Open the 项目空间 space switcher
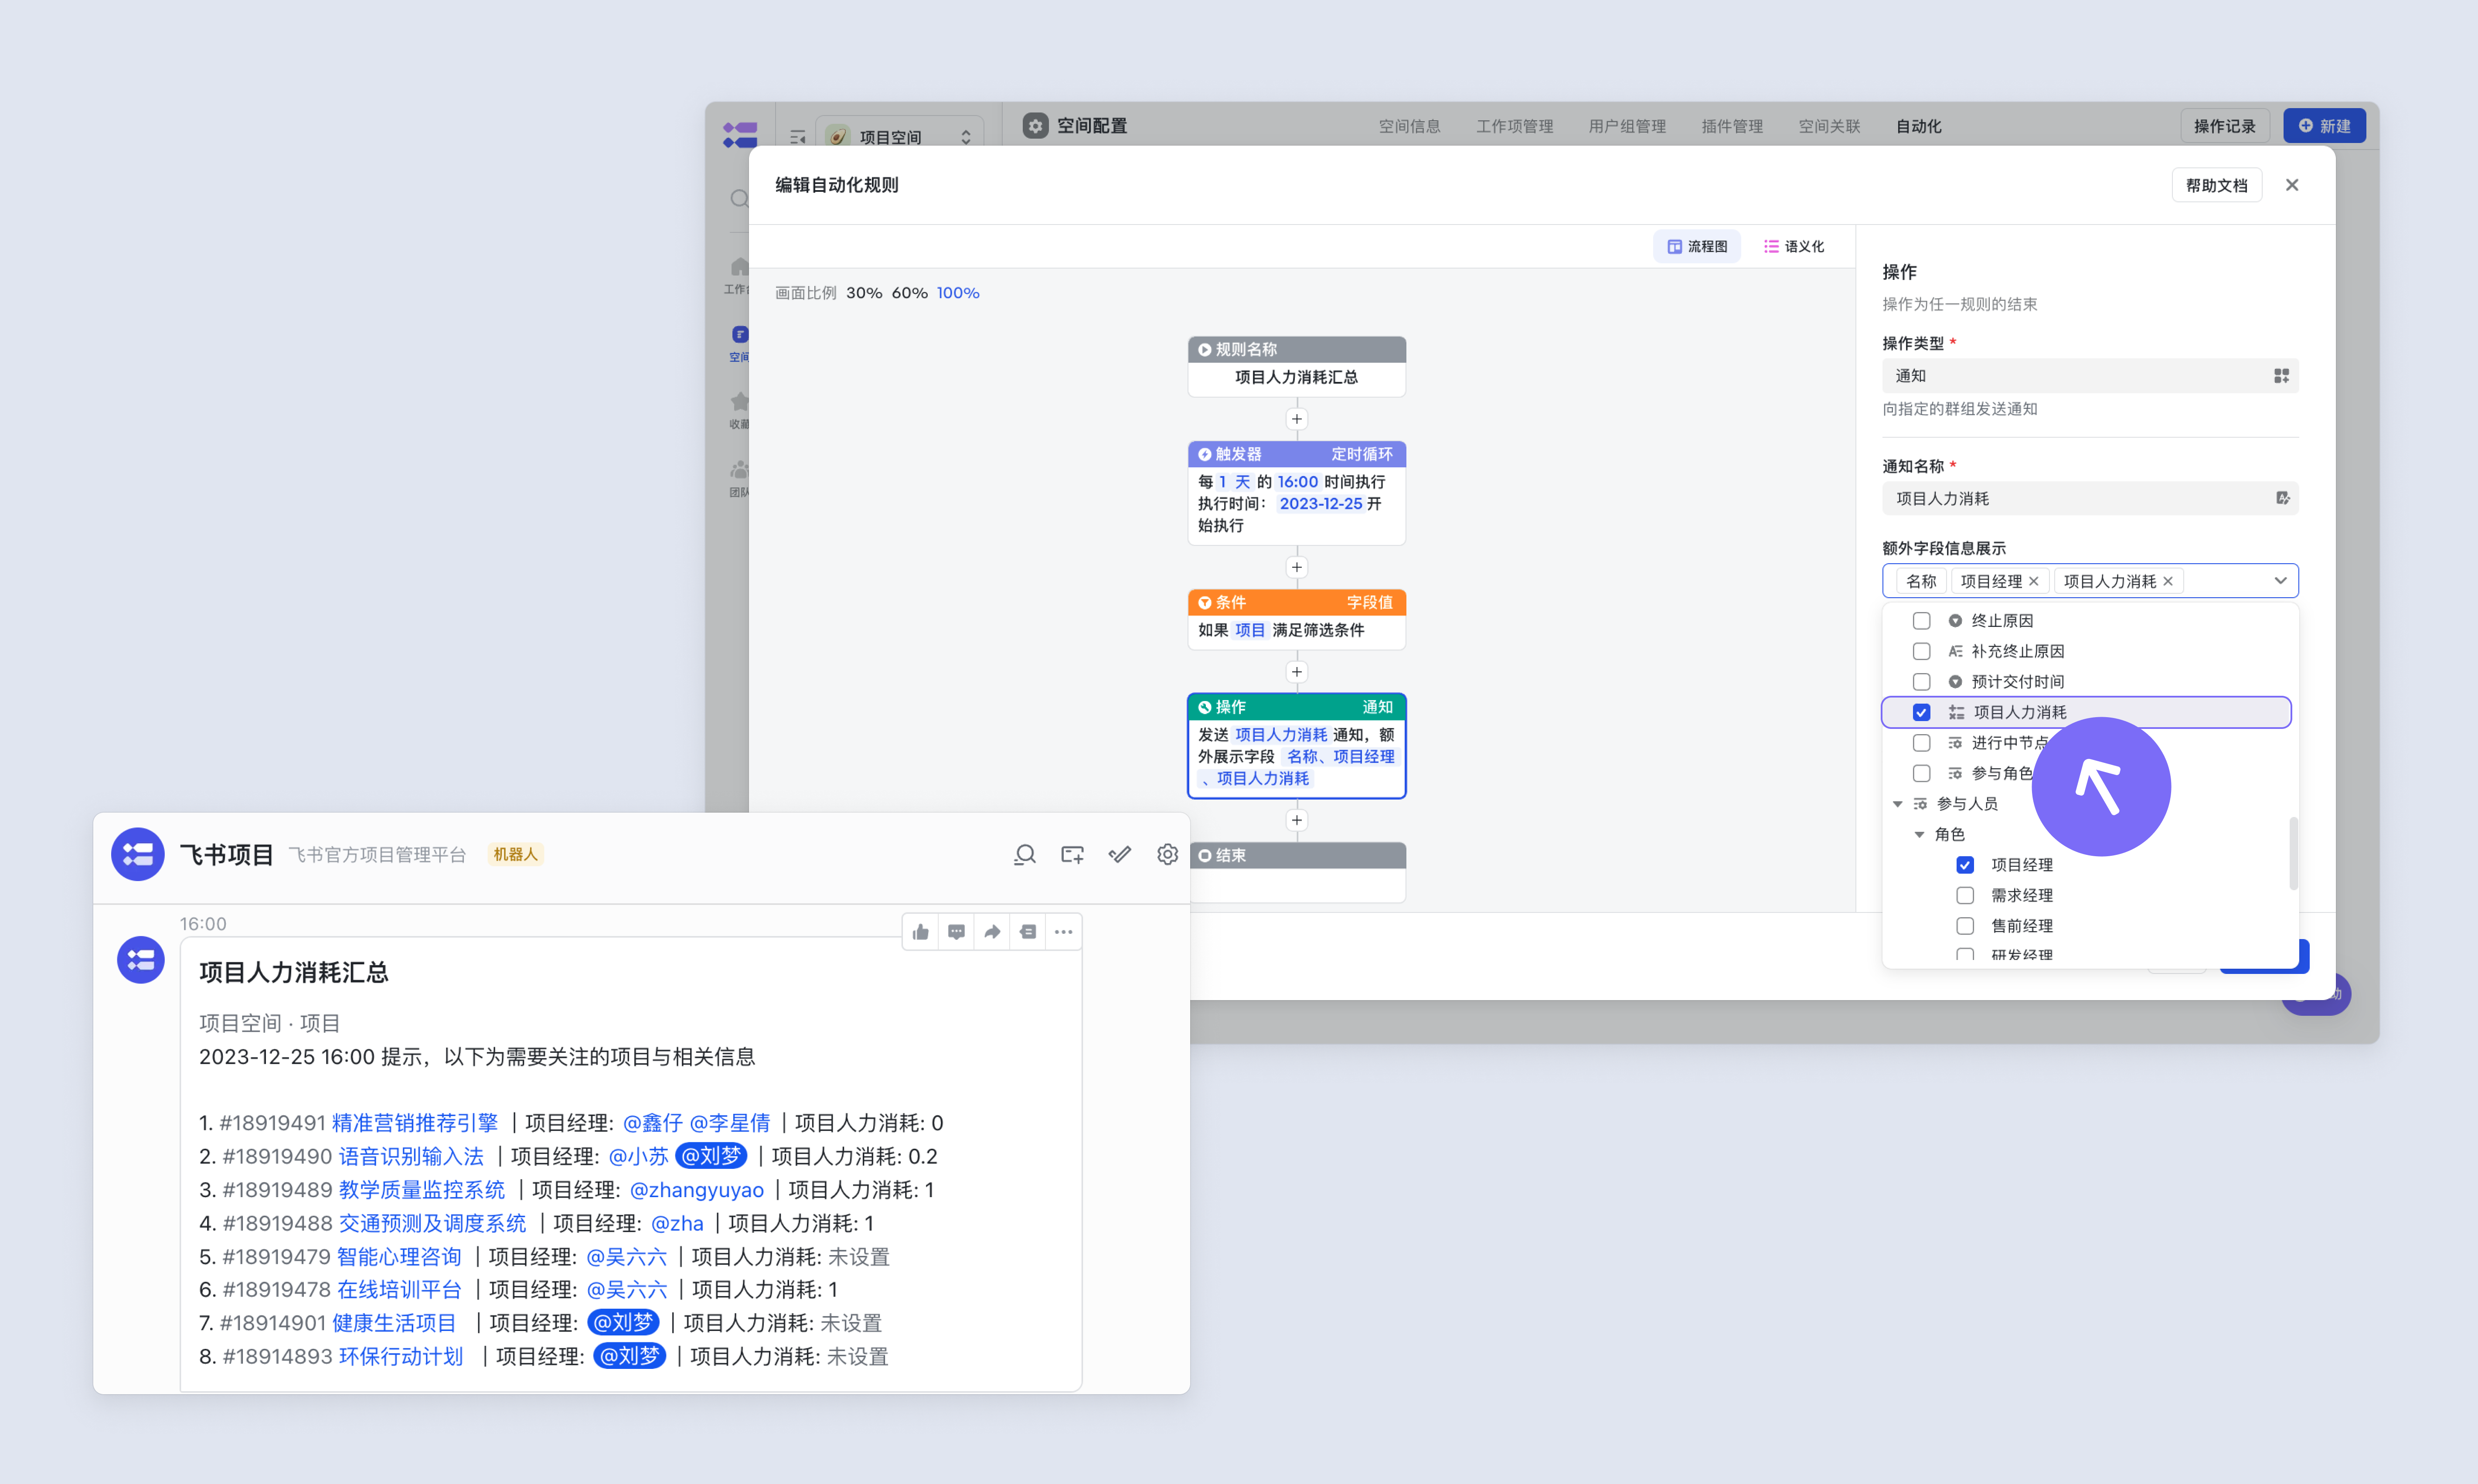2478x1484 pixels. click(x=900, y=136)
